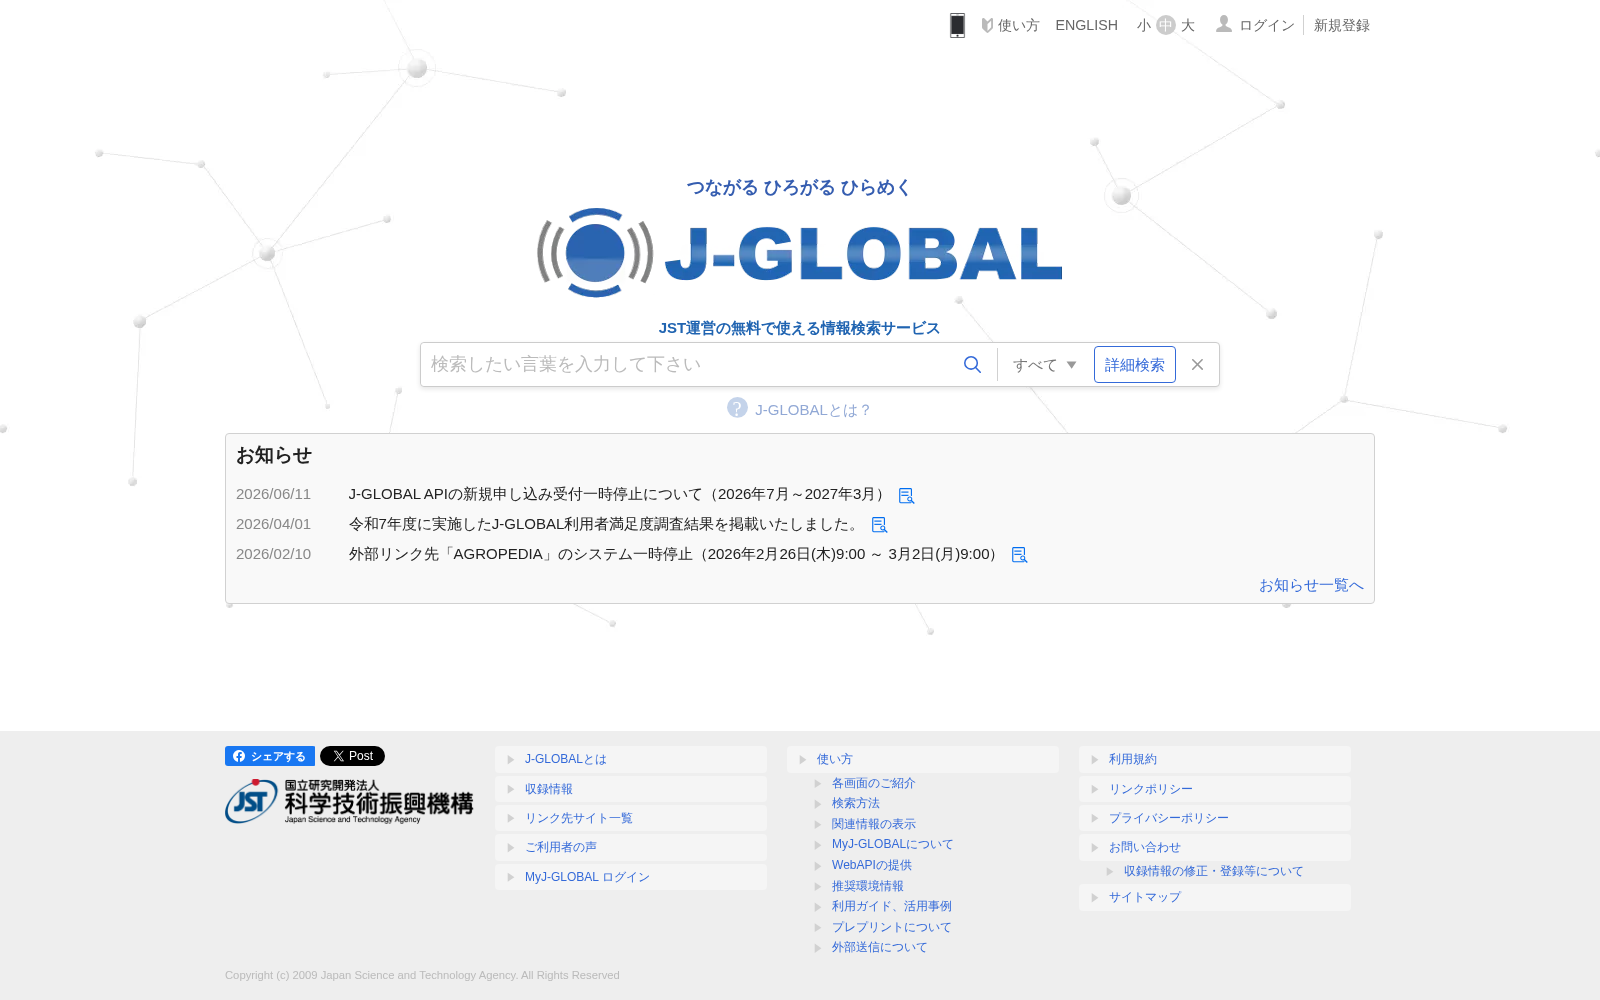Click 新規登録 in top menu

pyautogui.click(x=1342, y=25)
